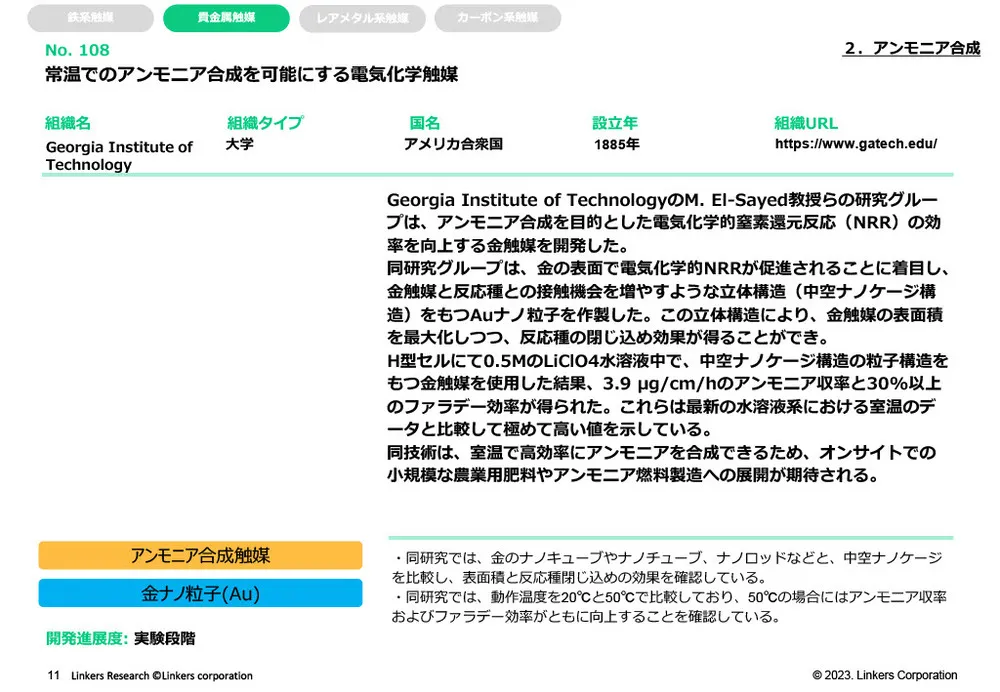Click the 国名 label
1000x692 pixels.
tap(425, 123)
